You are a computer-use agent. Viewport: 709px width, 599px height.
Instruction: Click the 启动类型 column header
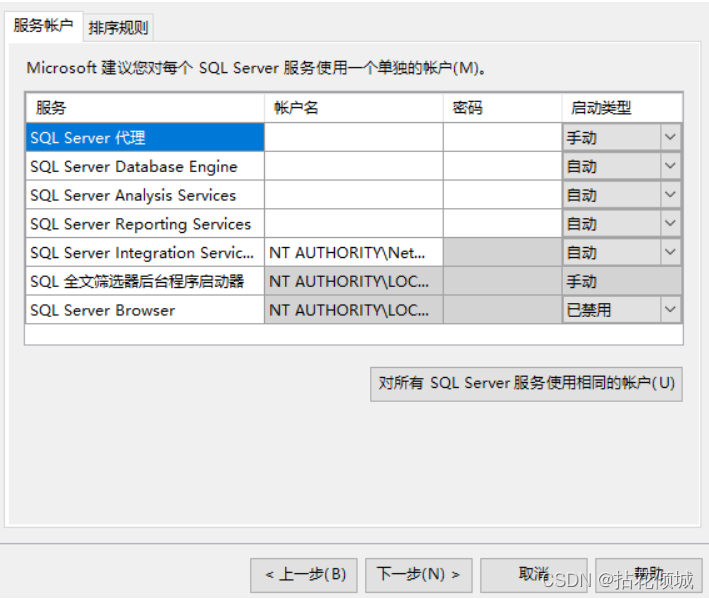(x=622, y=108)
